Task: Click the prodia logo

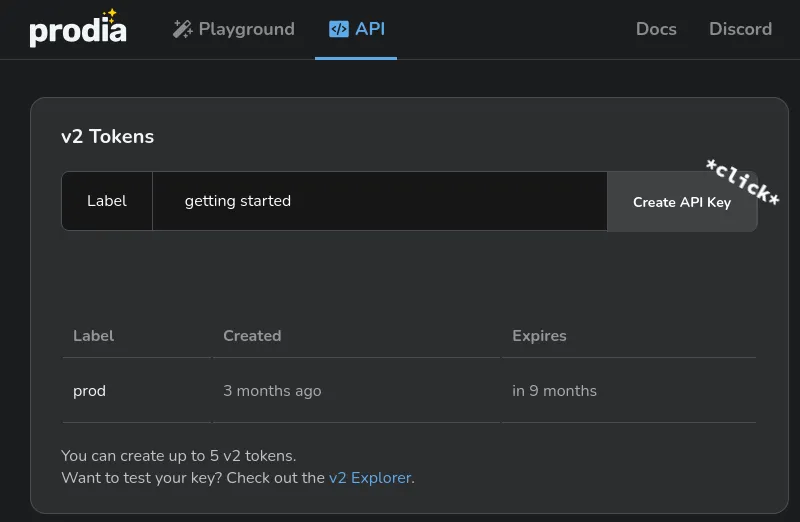Action: coord(77,31)
